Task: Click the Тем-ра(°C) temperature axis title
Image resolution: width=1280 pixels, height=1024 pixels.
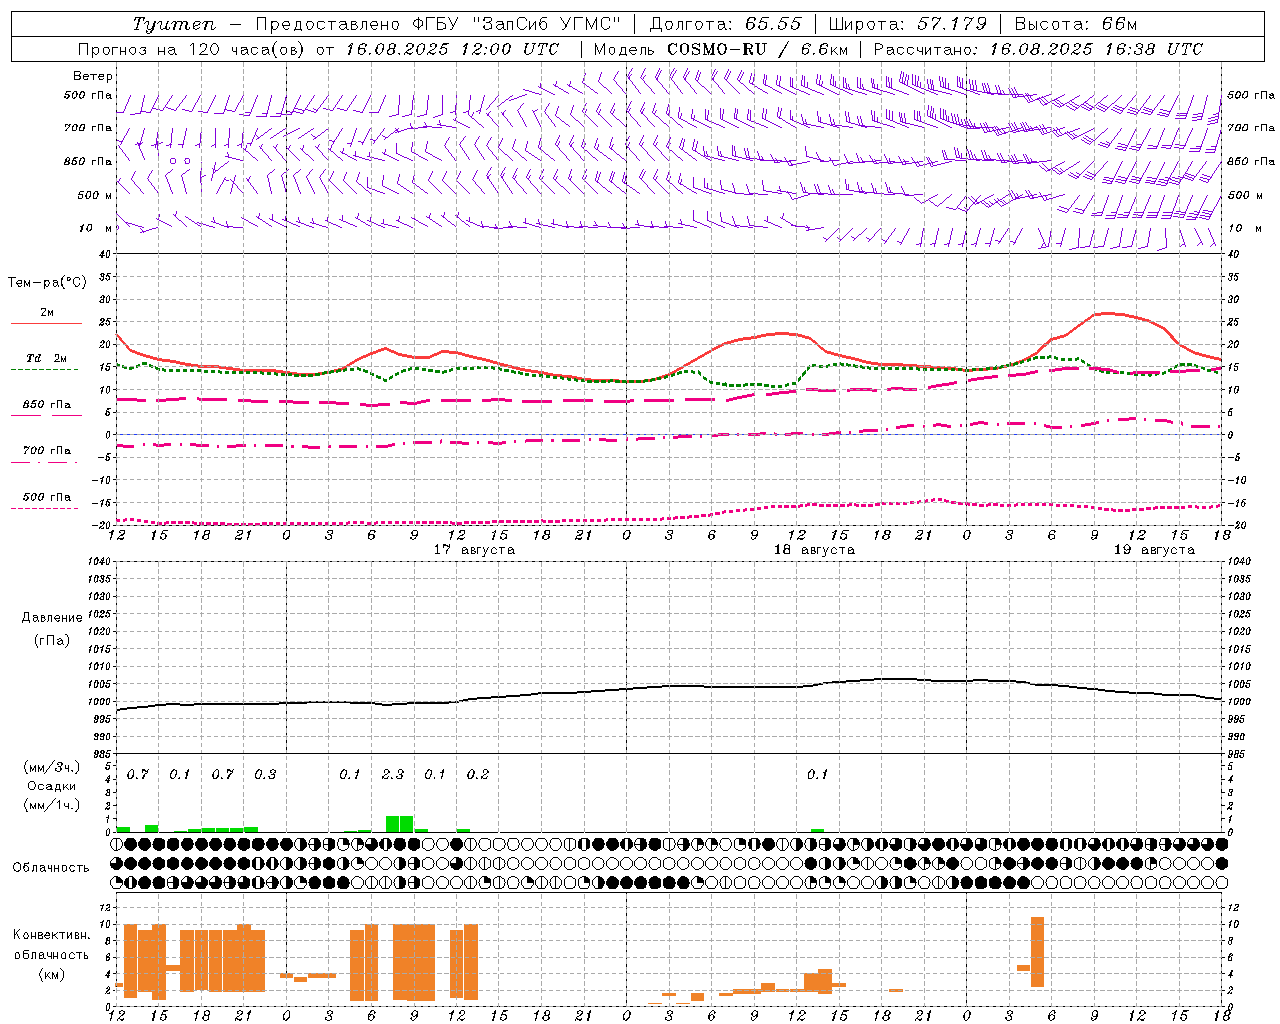Action: (47, 283)
